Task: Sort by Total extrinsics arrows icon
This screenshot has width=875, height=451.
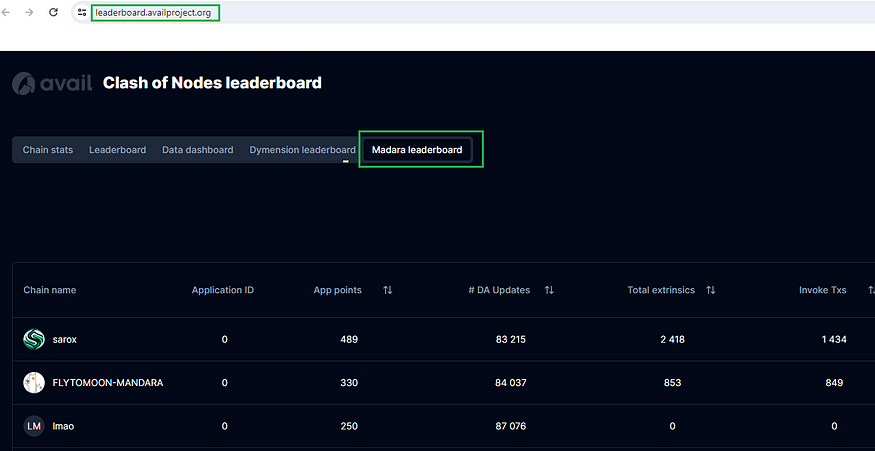Action: point(710,290)
